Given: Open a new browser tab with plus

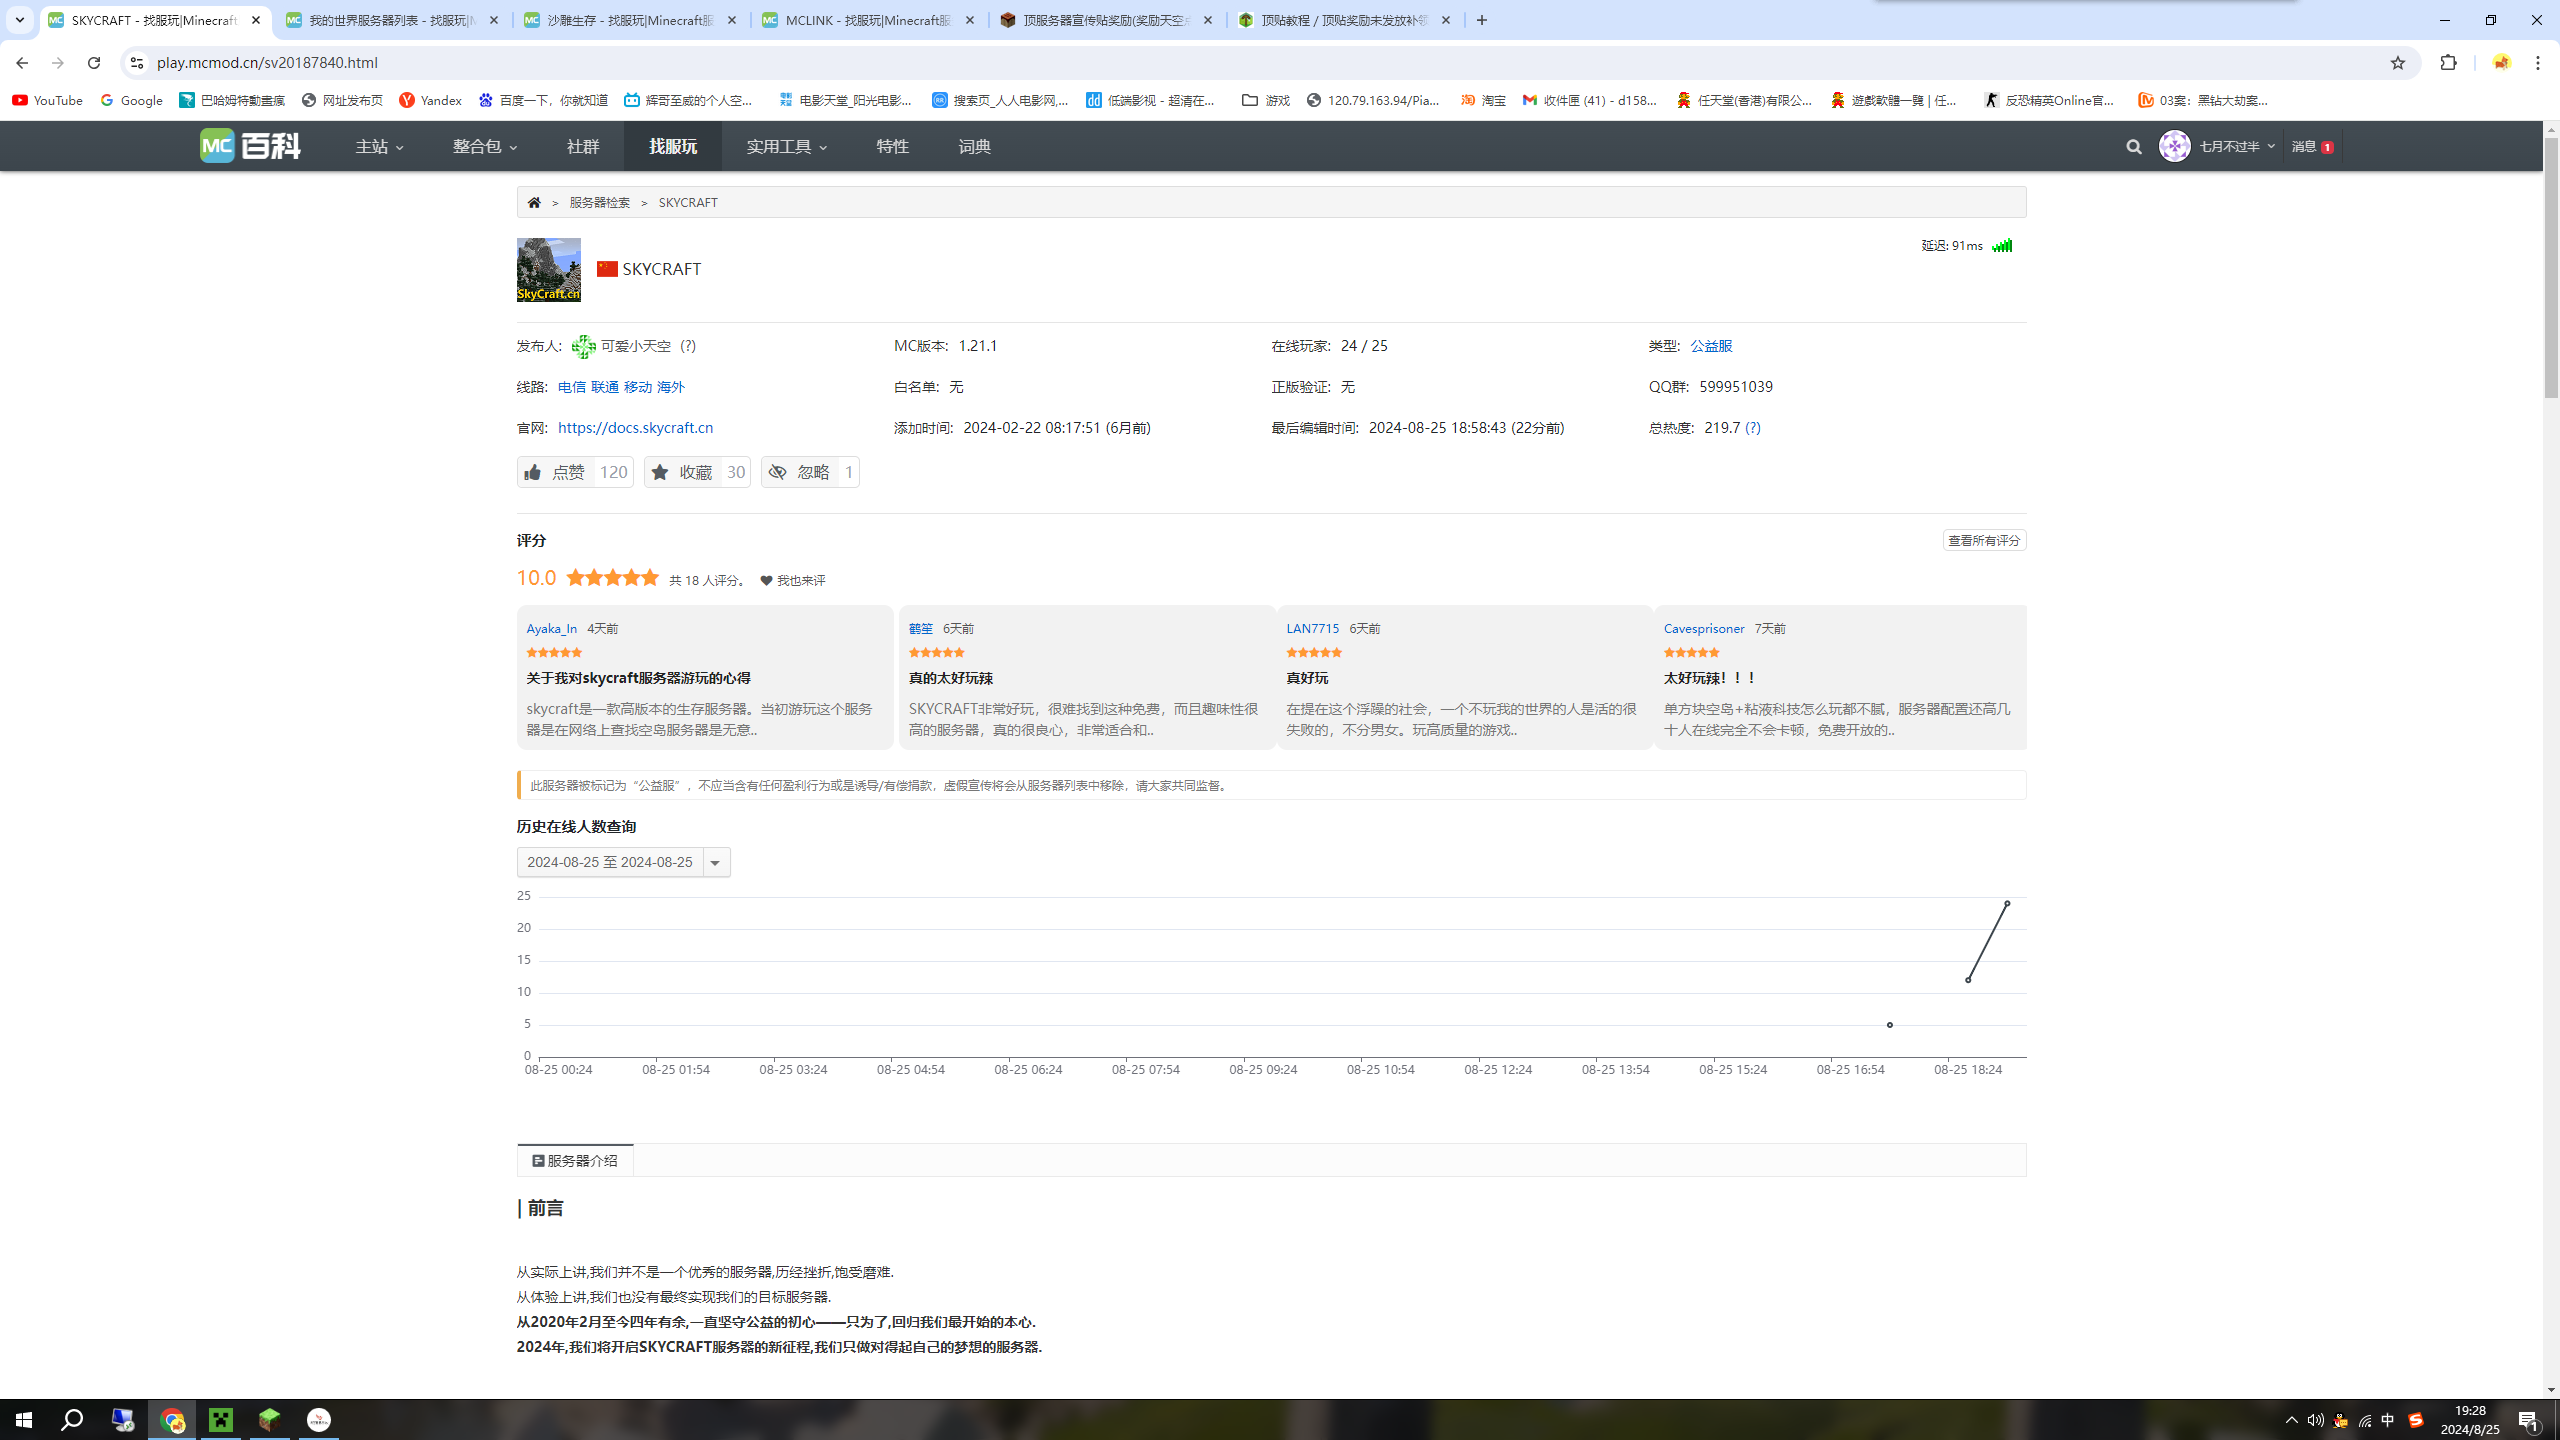Looking at the screenshot, I should pyautogui.click(x=1482, y=20).
